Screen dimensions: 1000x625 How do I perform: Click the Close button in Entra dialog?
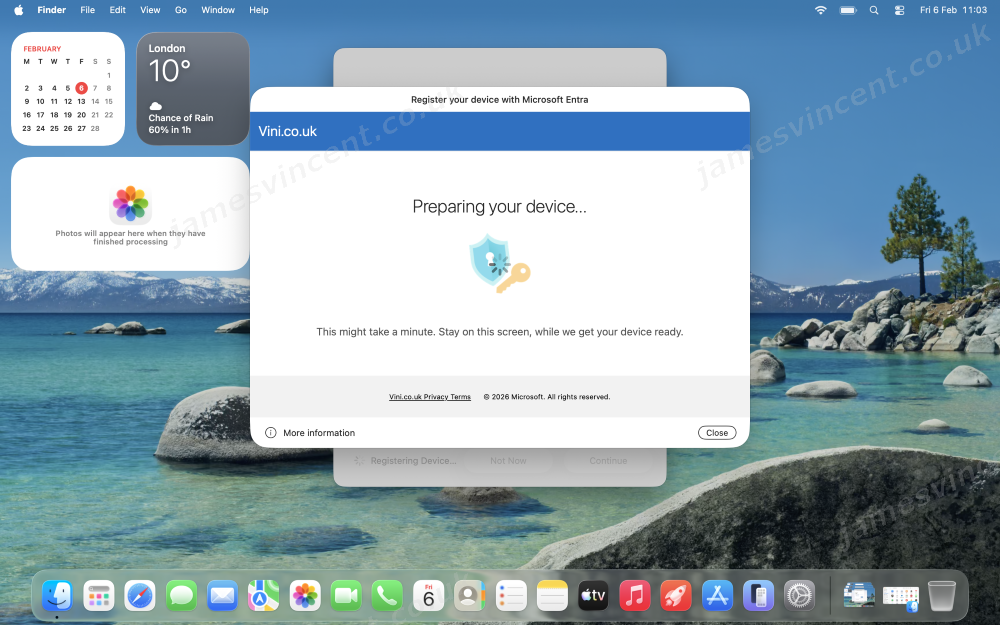point(717,433)
